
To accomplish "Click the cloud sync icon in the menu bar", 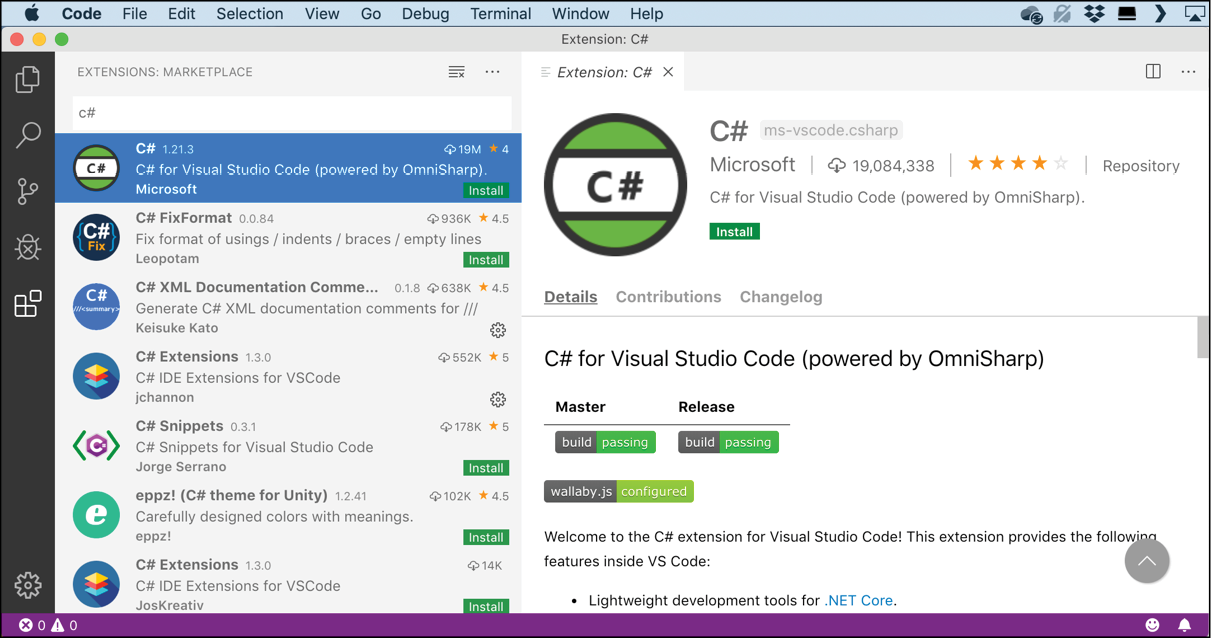I will (x=1031, y=14).
